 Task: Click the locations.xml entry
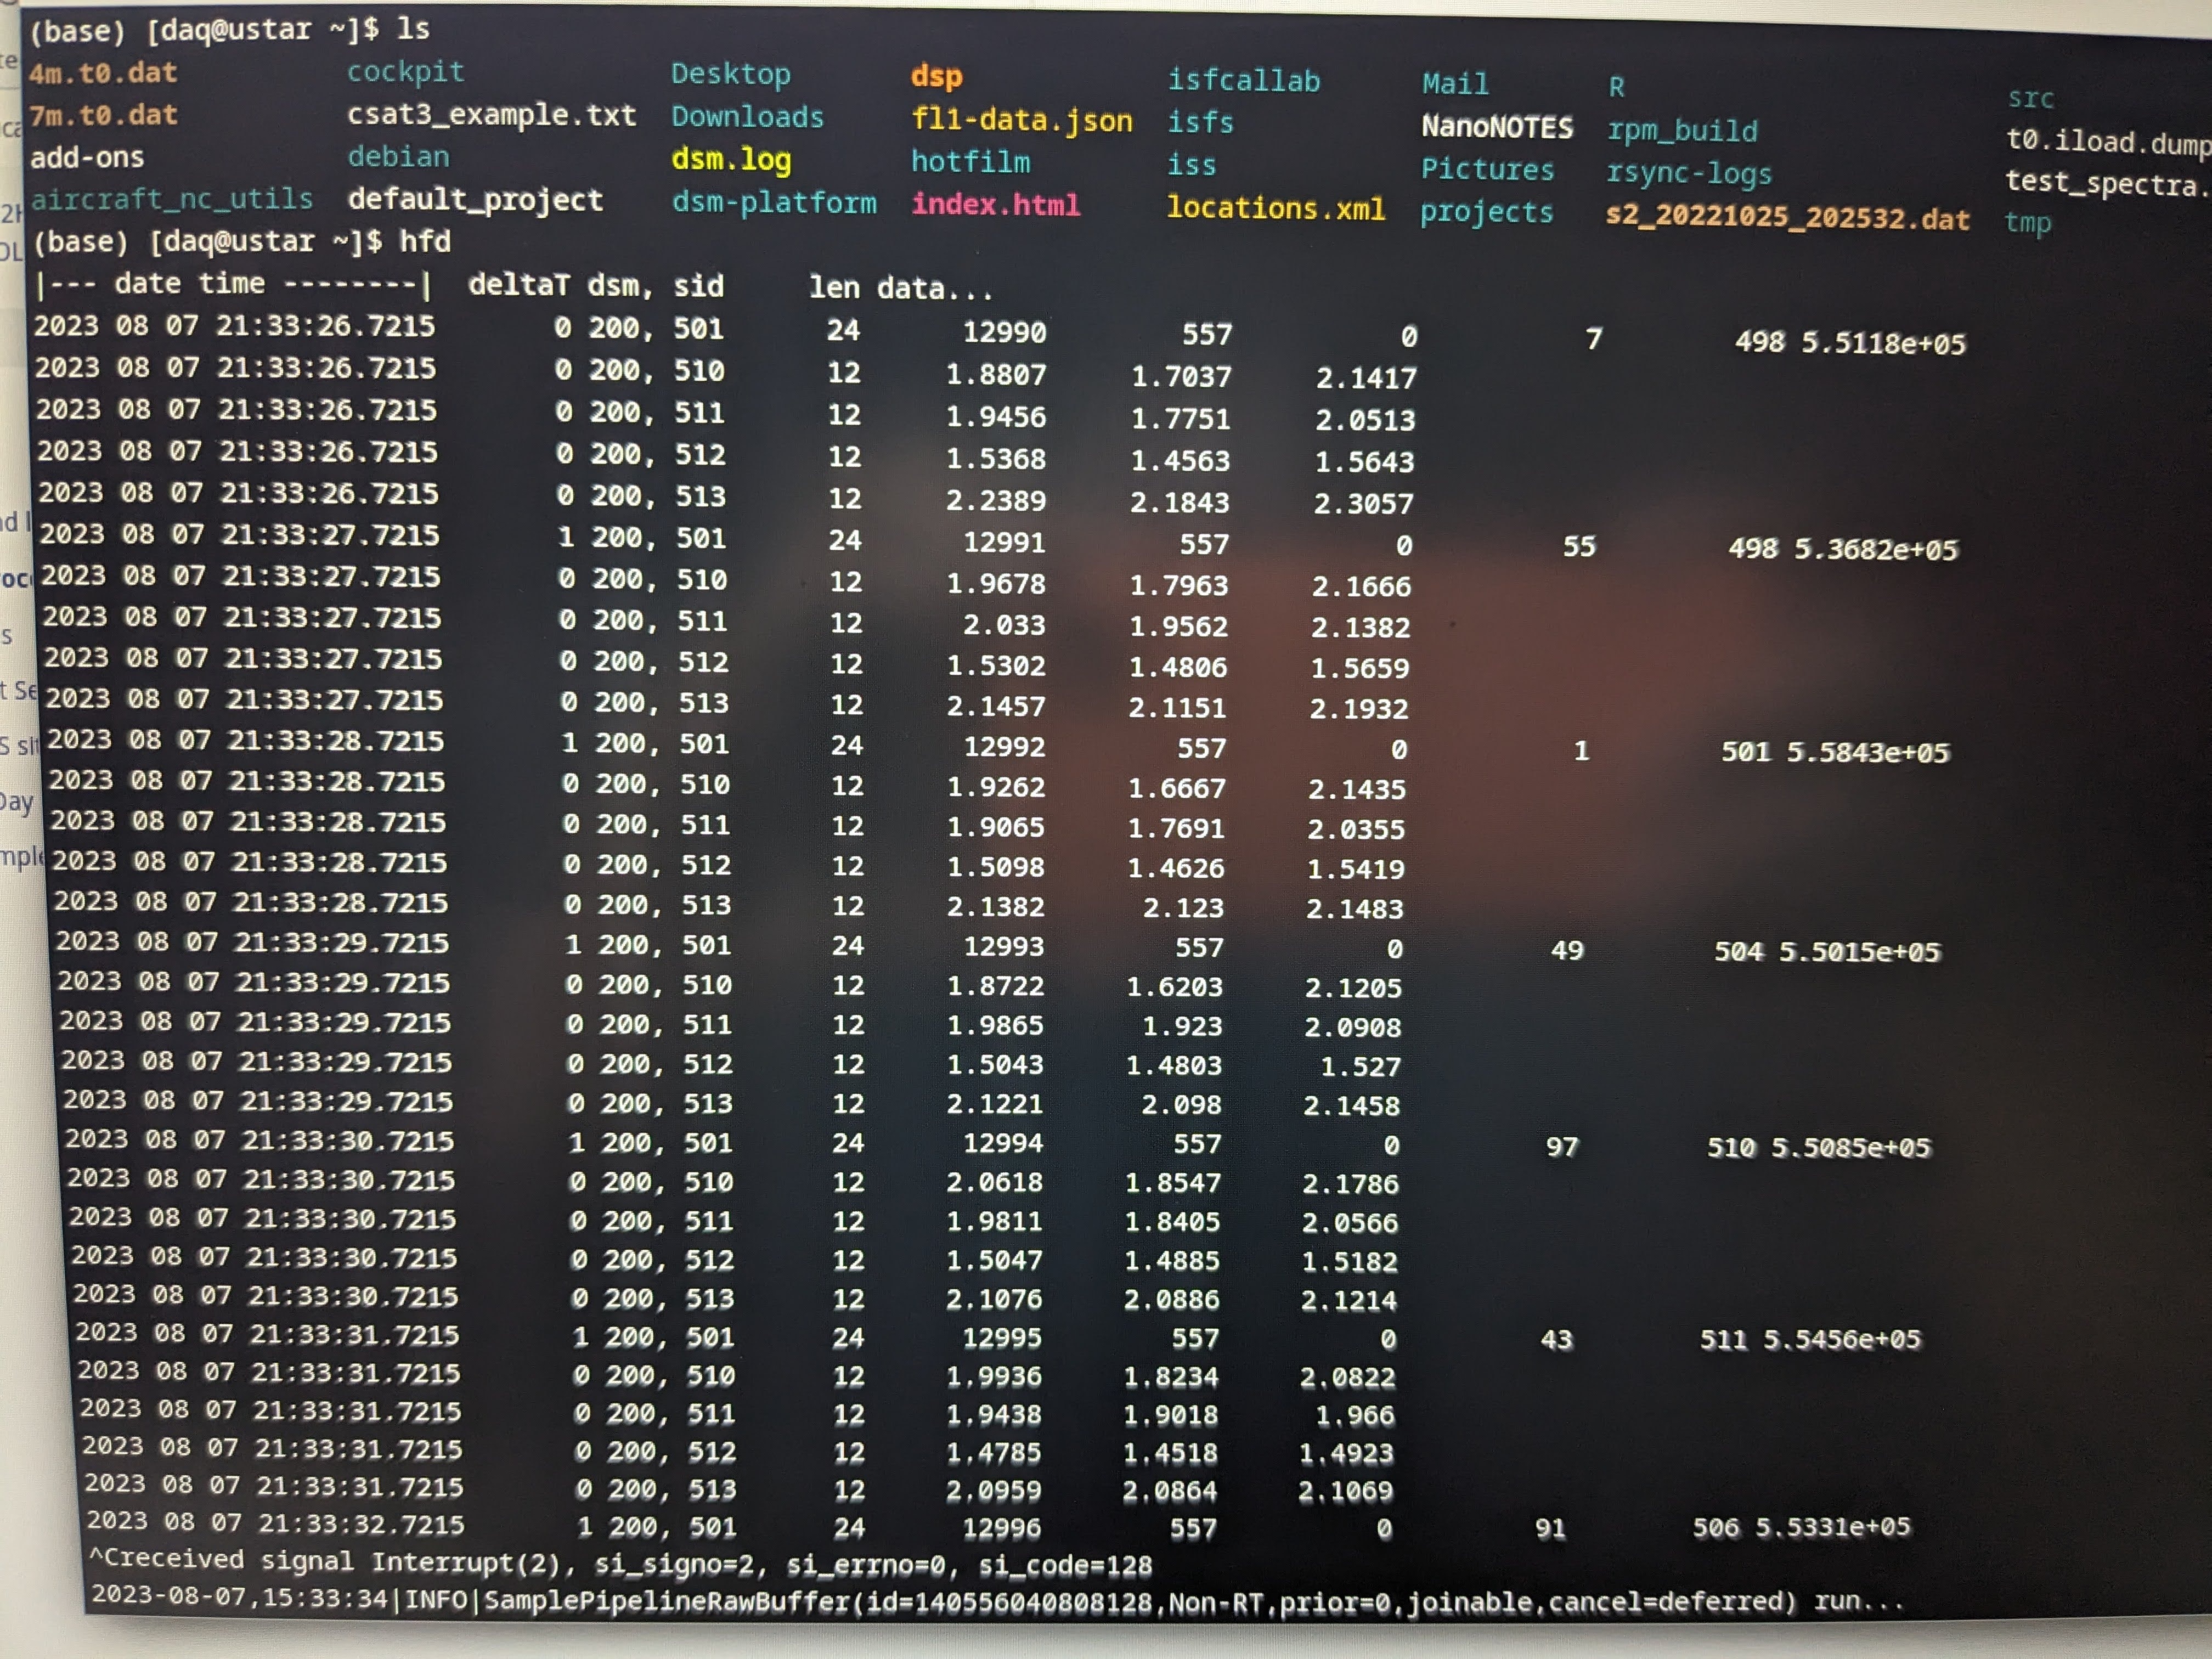click(x=1275, y=208)
